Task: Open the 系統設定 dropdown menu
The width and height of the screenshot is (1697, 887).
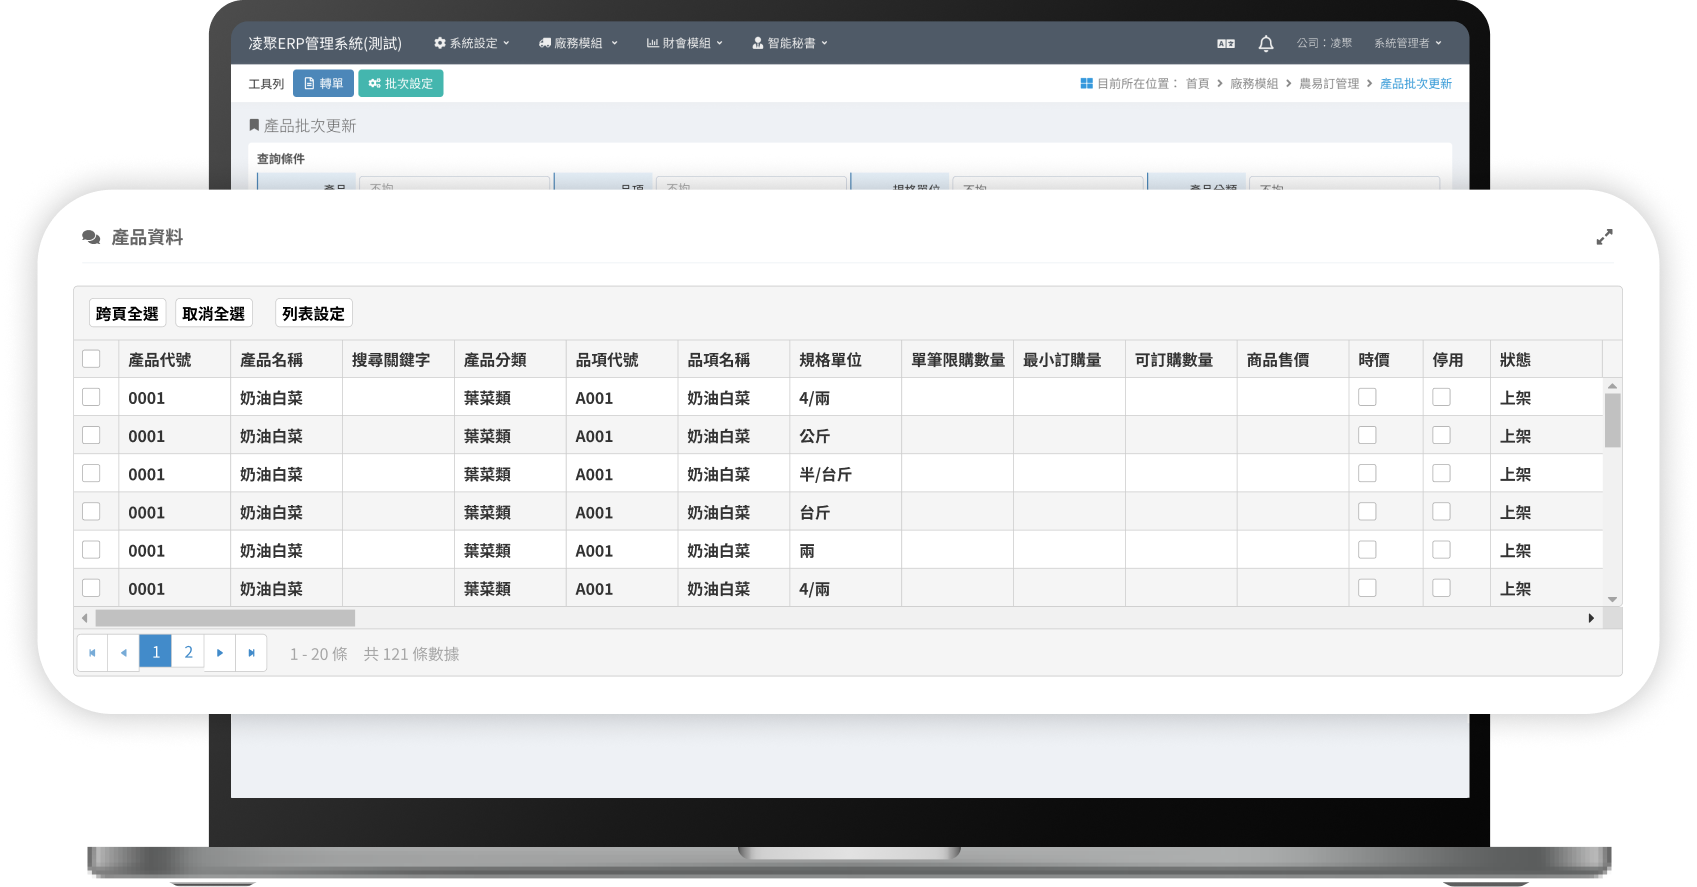Action: point(472,43)
